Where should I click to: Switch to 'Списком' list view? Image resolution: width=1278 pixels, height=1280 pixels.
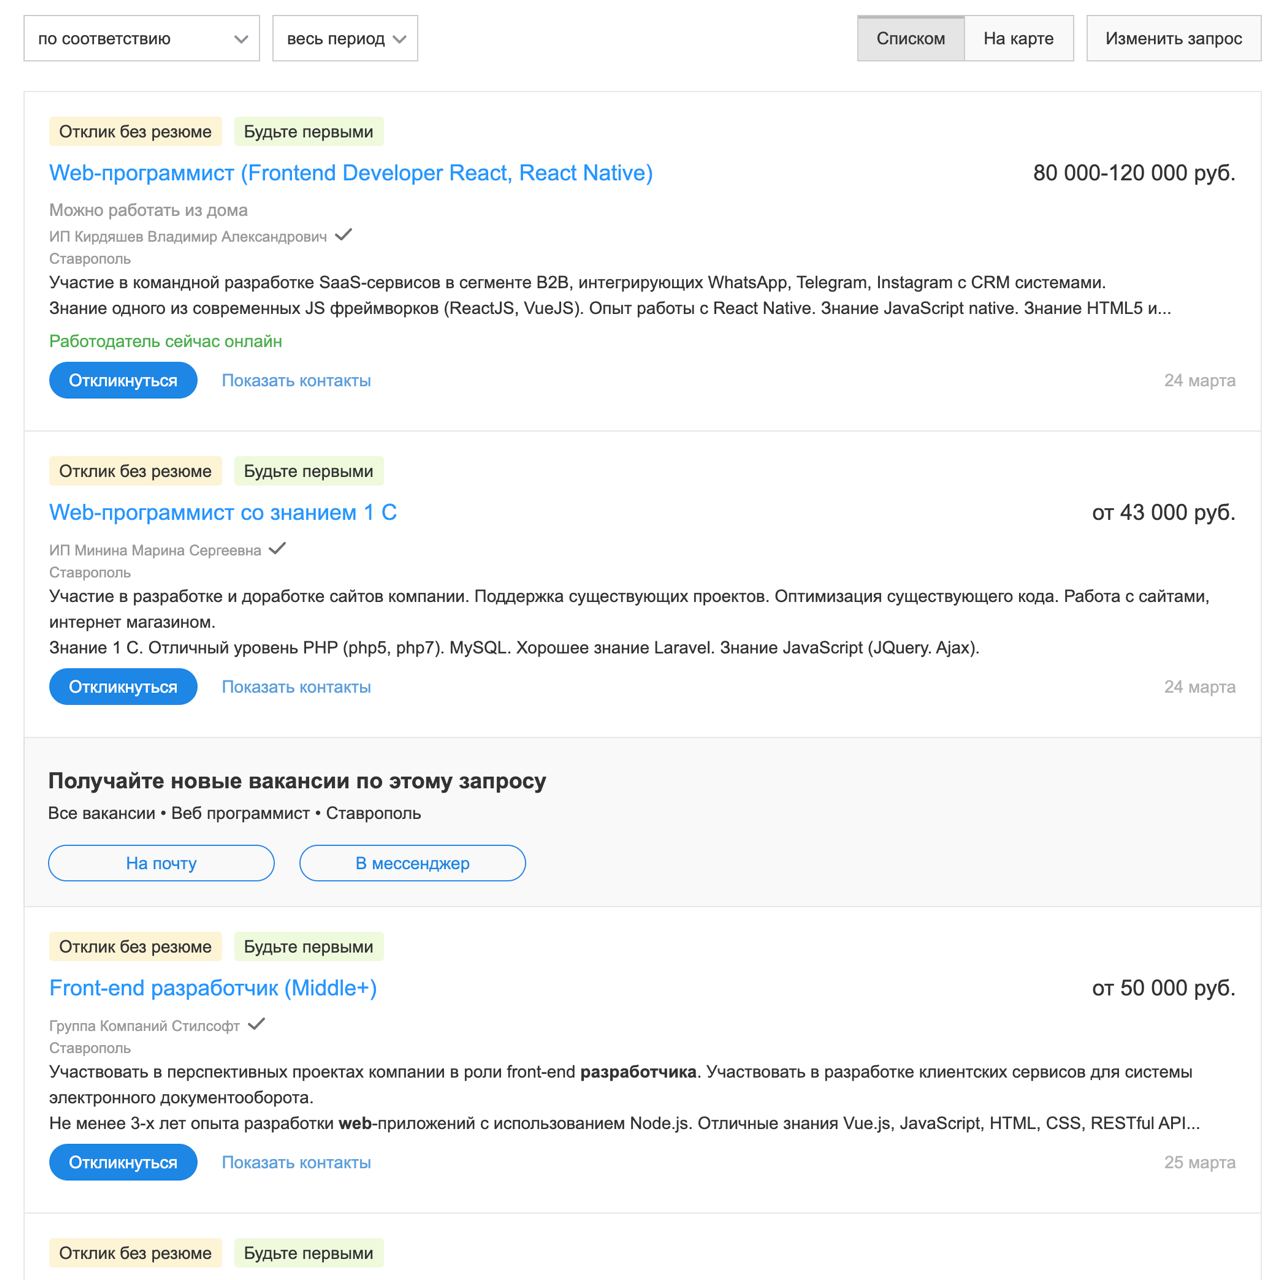click(x=910, y=39)
